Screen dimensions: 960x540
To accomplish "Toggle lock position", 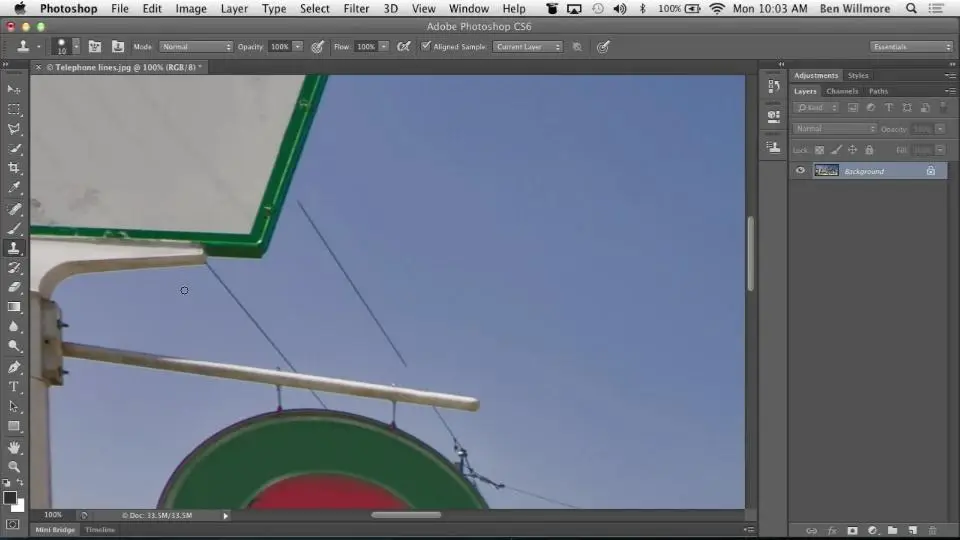I will [852, 150].
